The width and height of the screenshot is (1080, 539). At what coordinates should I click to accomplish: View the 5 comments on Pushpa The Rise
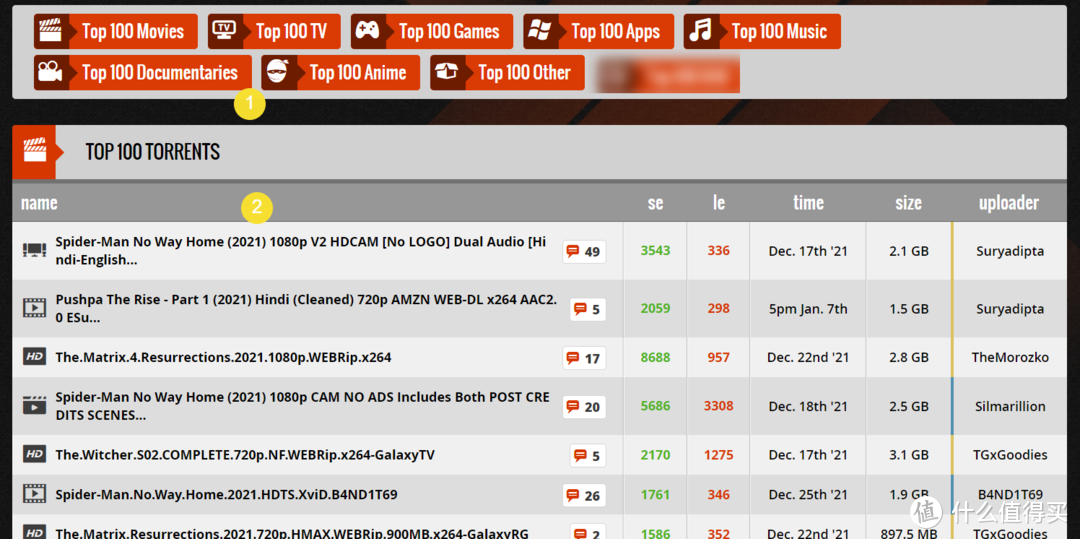pos(588,309)
